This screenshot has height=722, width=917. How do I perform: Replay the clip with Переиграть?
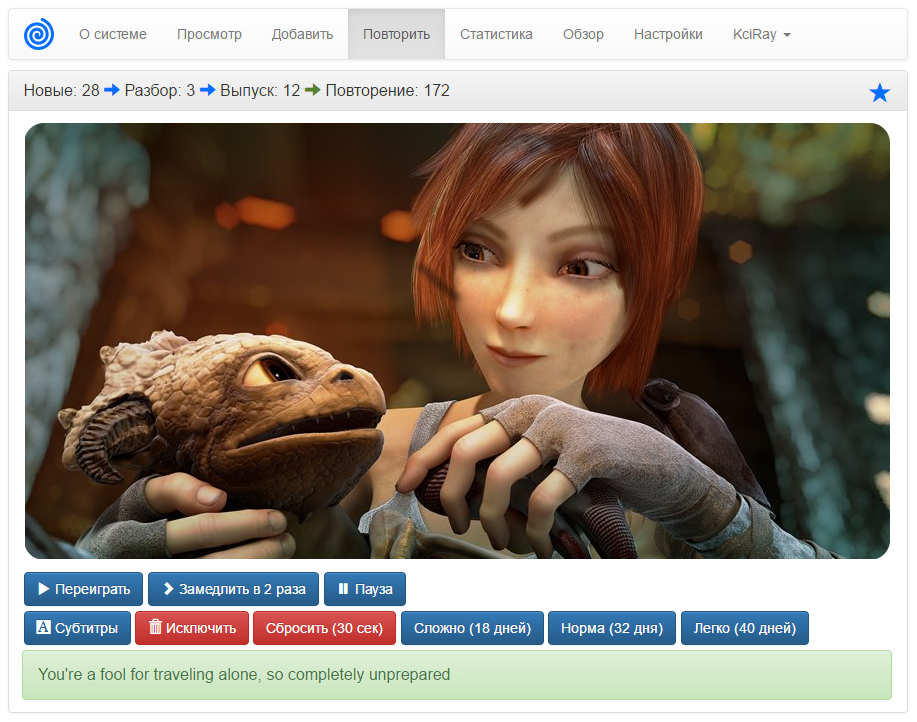(x=83, y=589)
